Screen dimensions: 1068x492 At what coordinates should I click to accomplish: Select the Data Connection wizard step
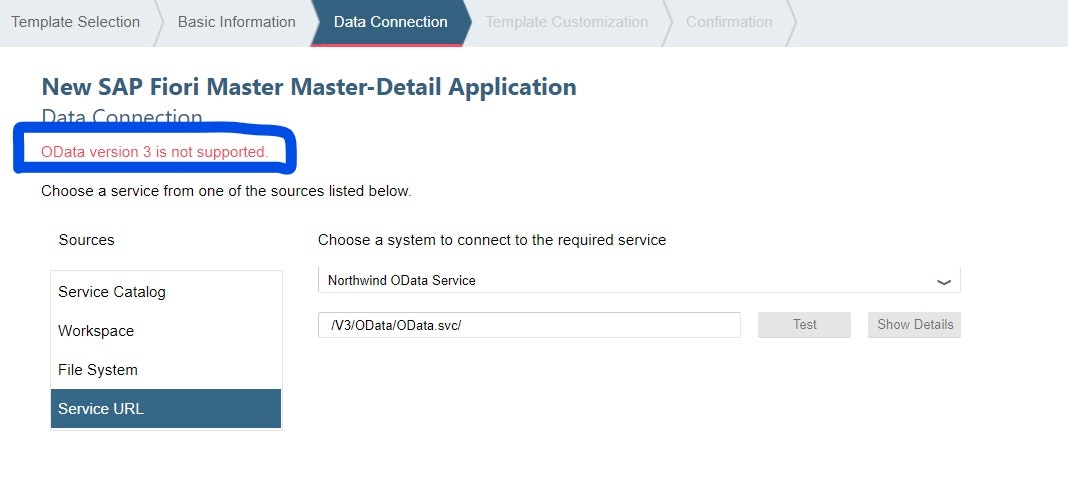tap(390, 22)
